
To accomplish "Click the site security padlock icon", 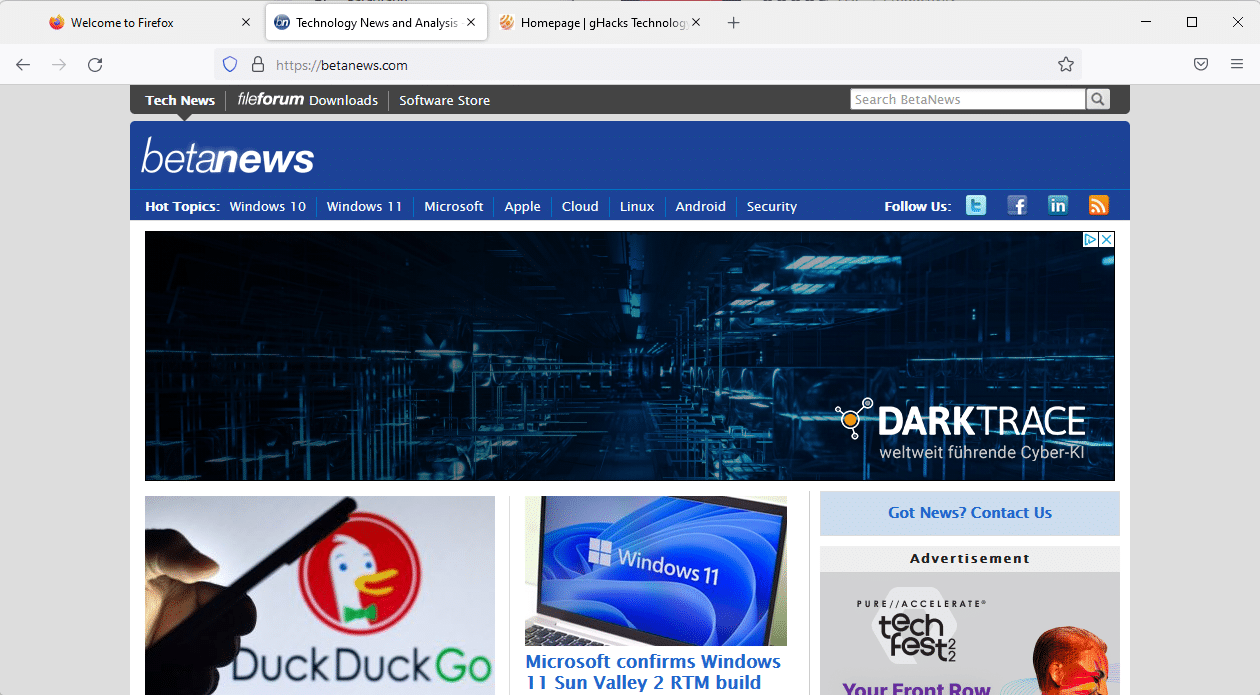I will 258,65.
